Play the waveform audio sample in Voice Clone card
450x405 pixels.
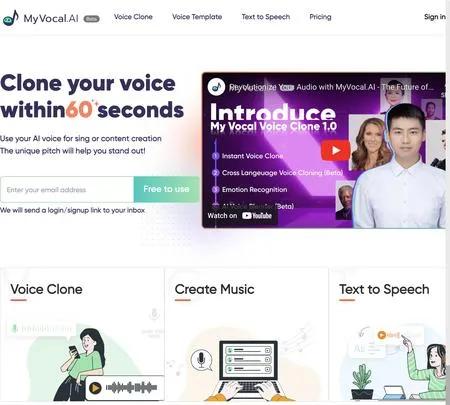coord(95,388)
